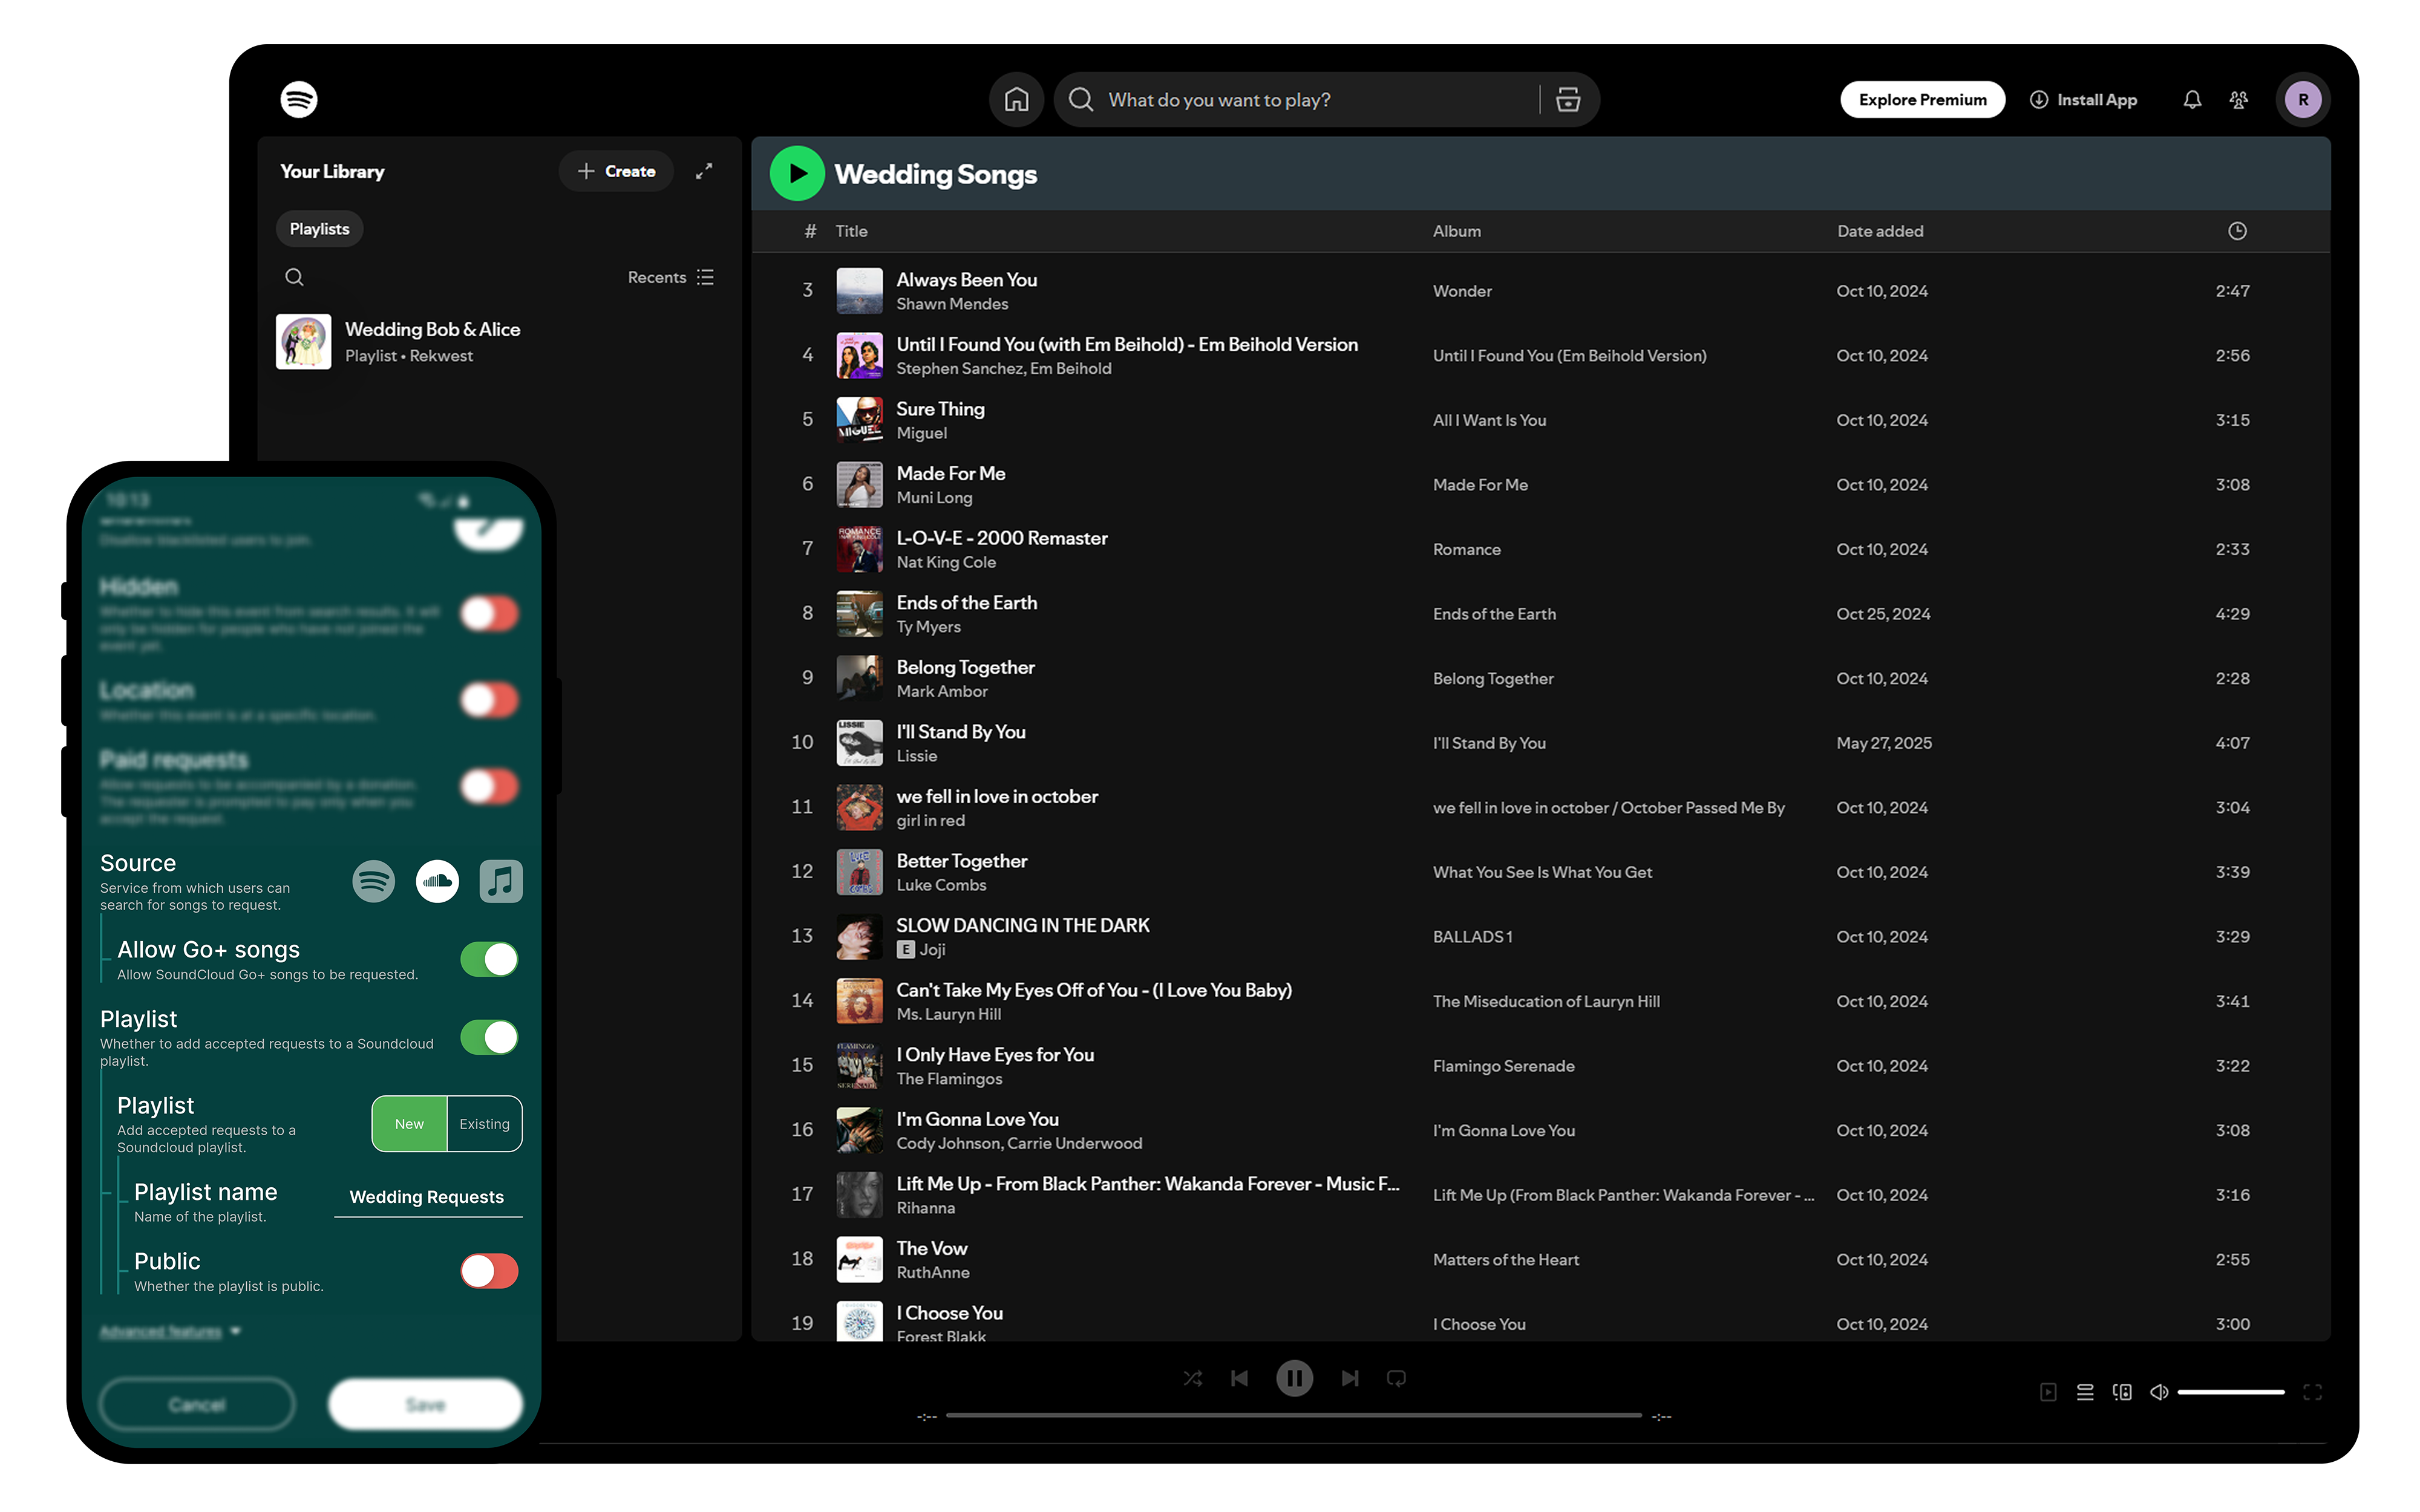The width and height of the screenshot is (2420, 1512).
Task: Toggle shuffle in player bar
Action: point(1192,1378)
